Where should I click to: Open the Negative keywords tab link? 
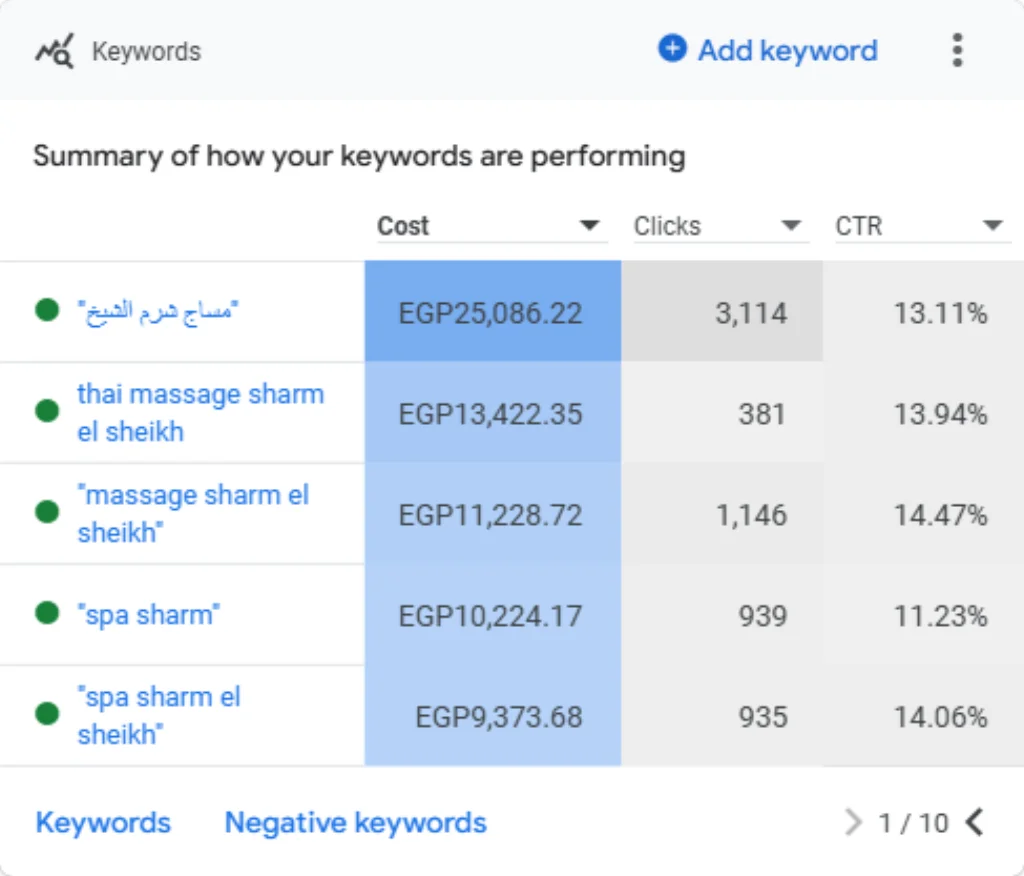tap(355, 822)
